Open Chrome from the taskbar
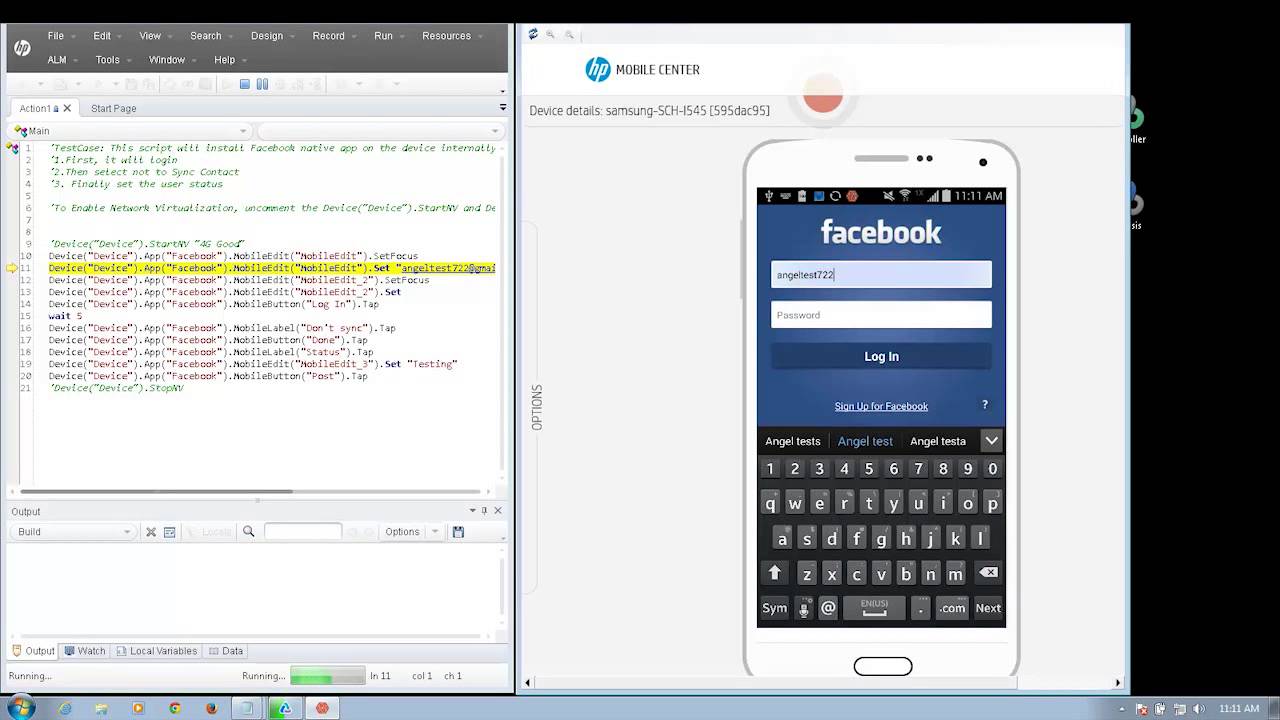The image size is (1280, 720). [175, 708]
